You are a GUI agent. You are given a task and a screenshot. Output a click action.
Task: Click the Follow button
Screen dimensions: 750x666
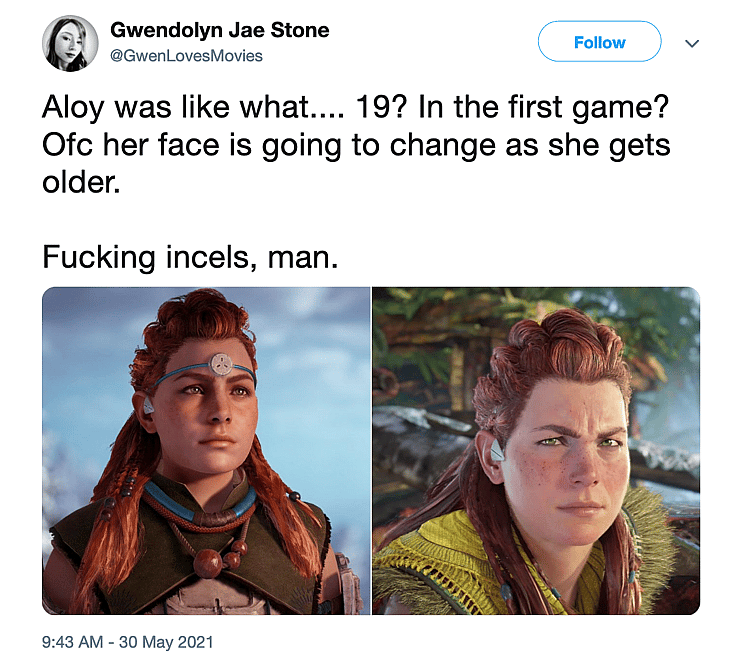pyautogui.click(x=599, y=42)
